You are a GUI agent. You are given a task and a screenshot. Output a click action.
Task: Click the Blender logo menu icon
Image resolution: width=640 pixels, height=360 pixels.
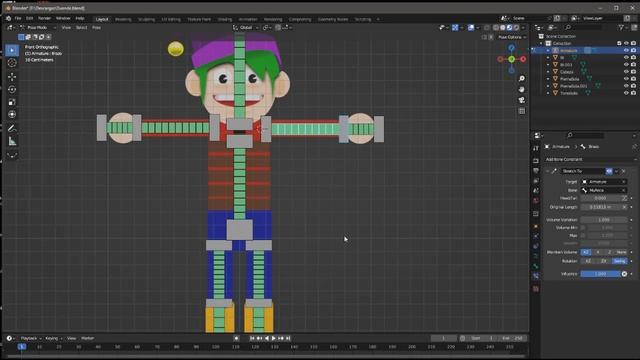point(8,18)
